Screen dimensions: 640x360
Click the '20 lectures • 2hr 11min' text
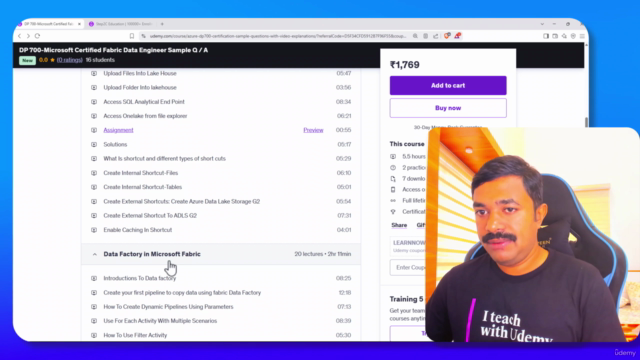tap(323, 254)
